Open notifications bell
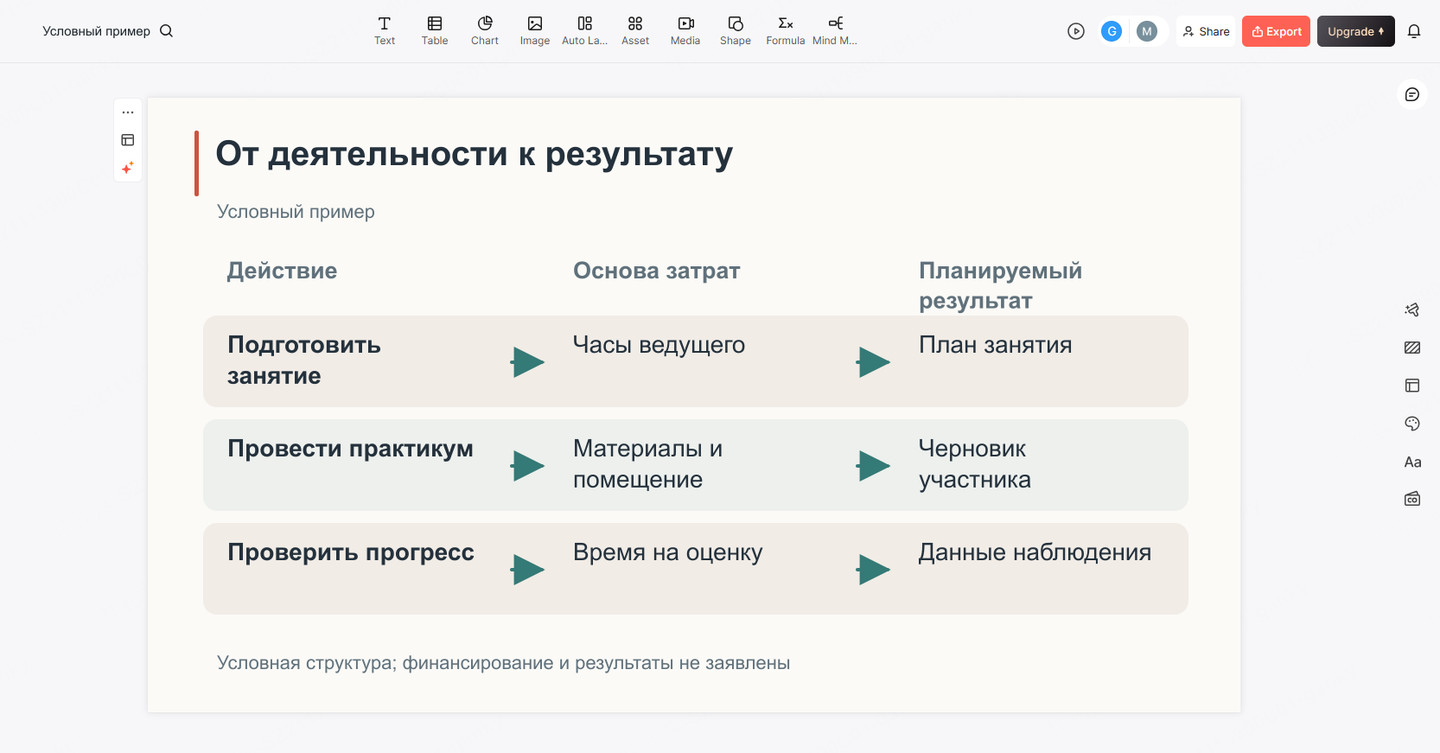 point(1414,31)
